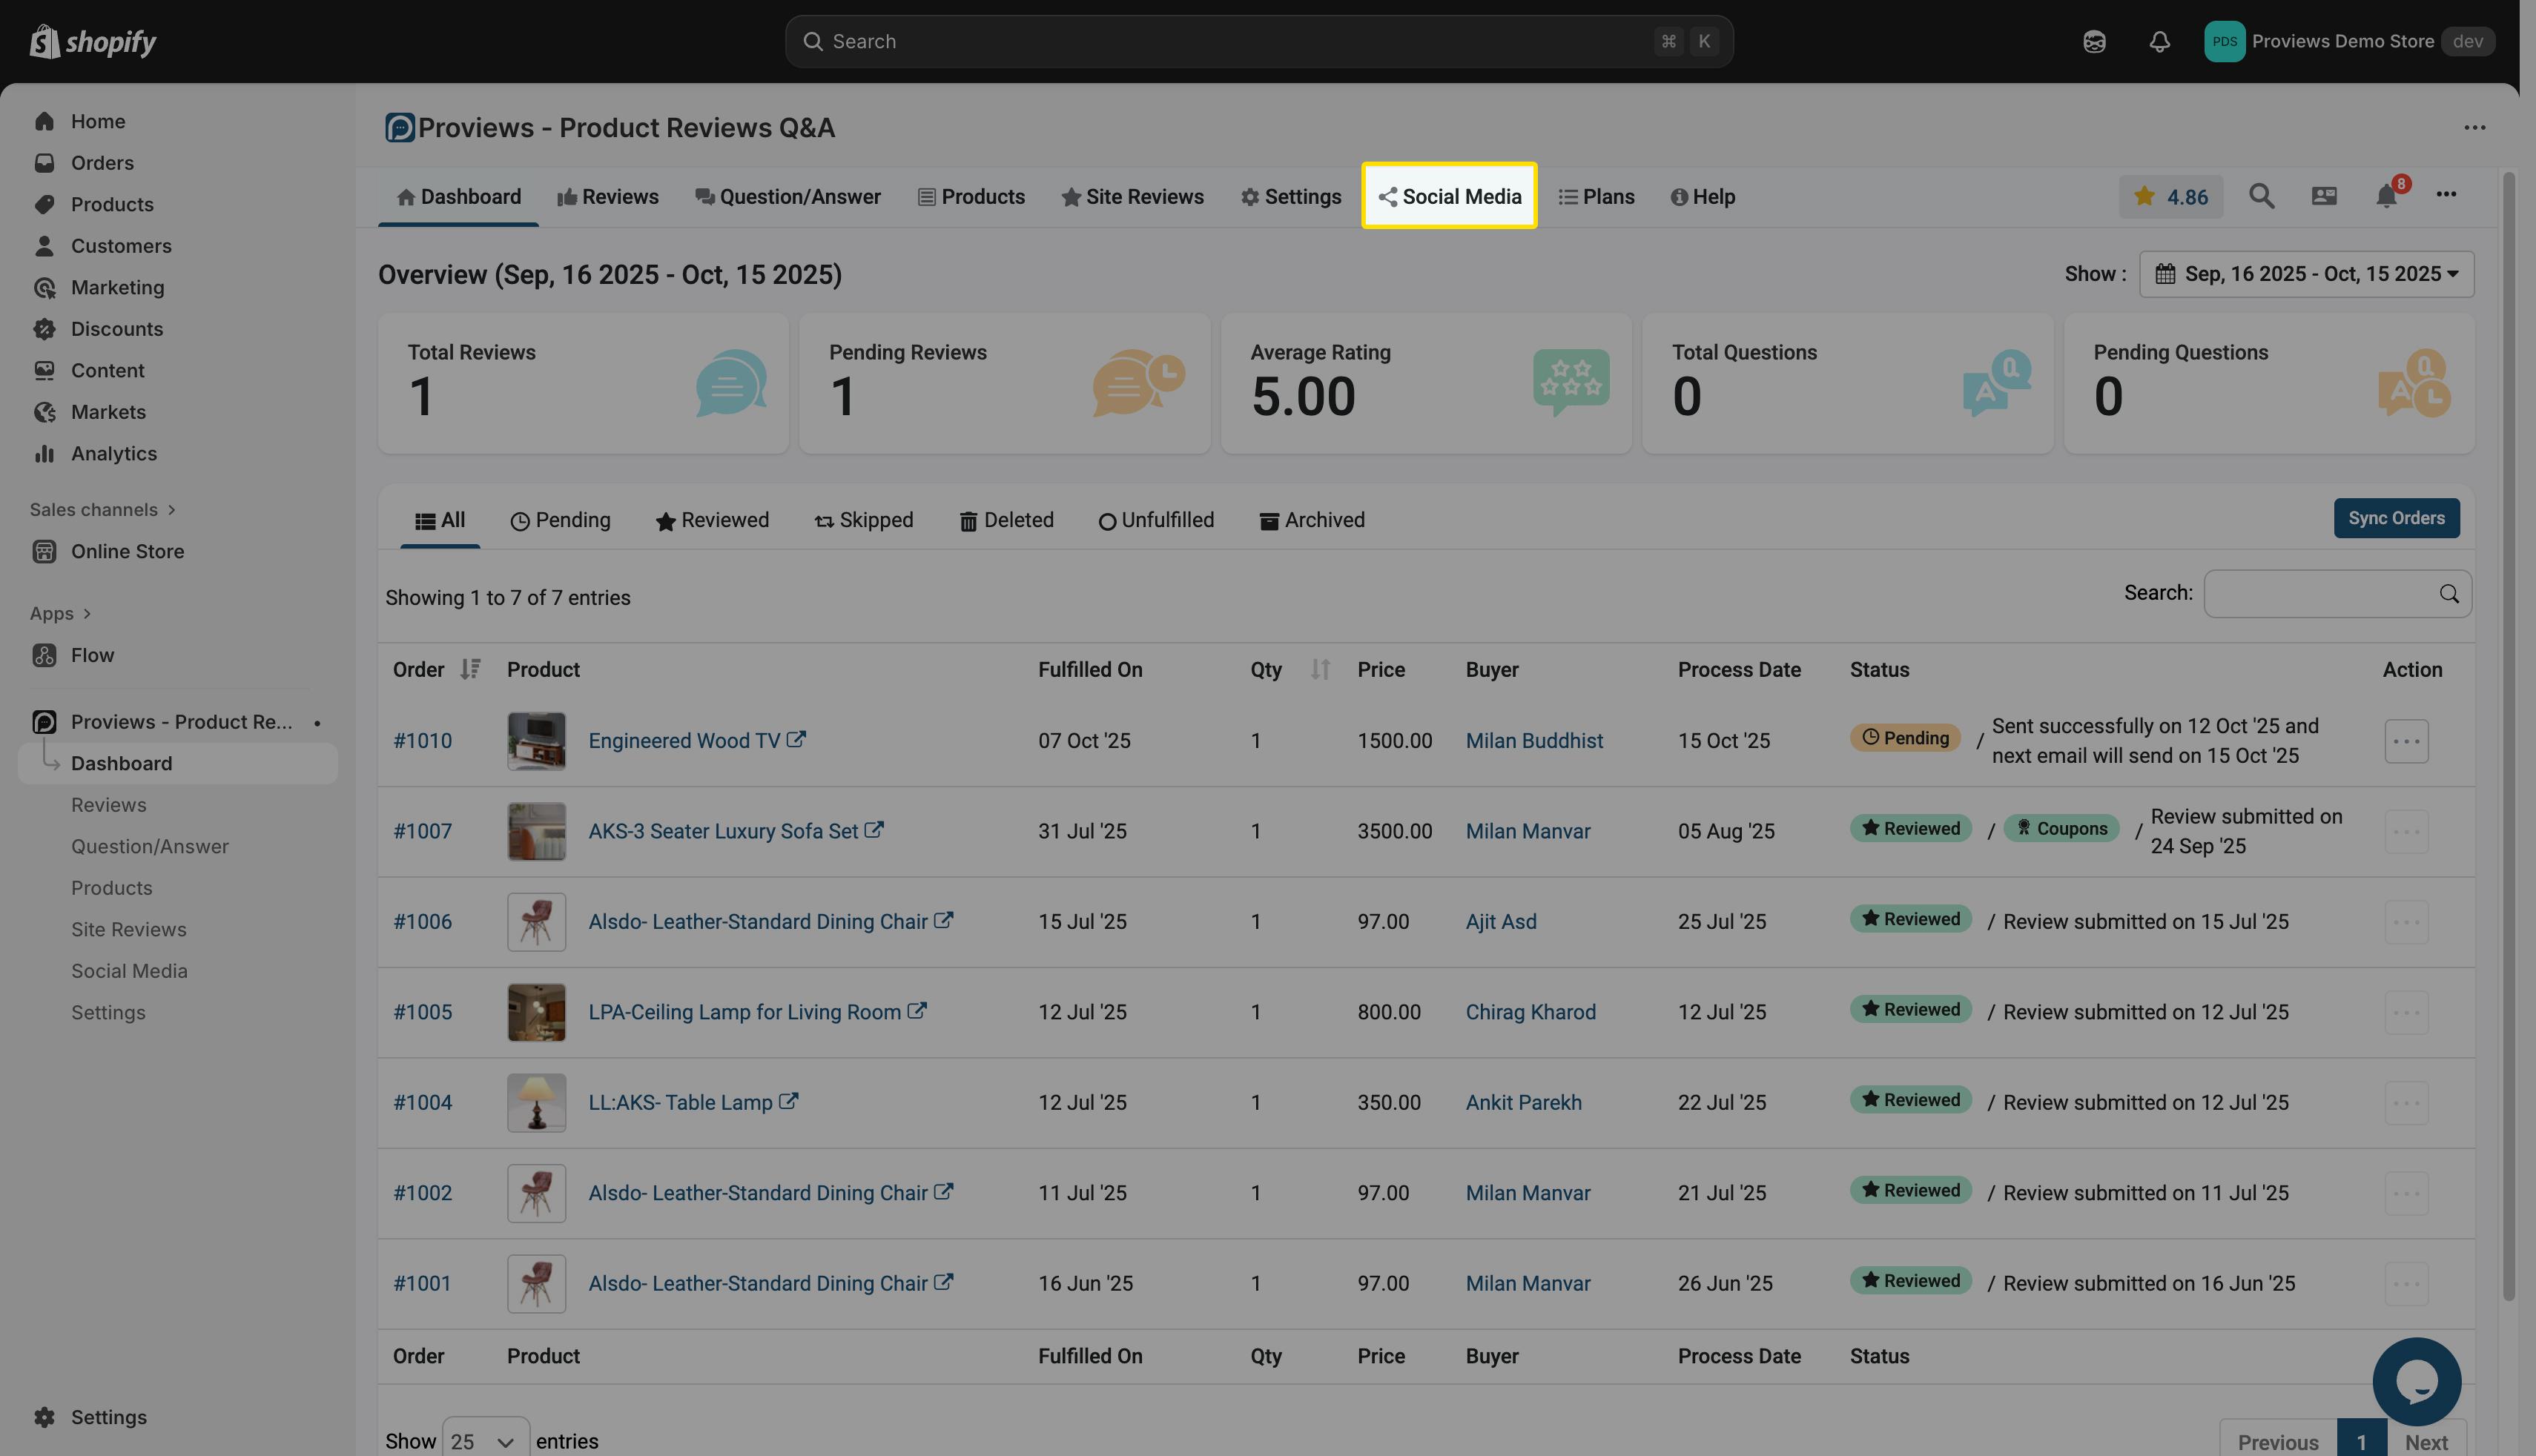
Task: Switch to the Social Media tab
Action: coord(1449,197)
